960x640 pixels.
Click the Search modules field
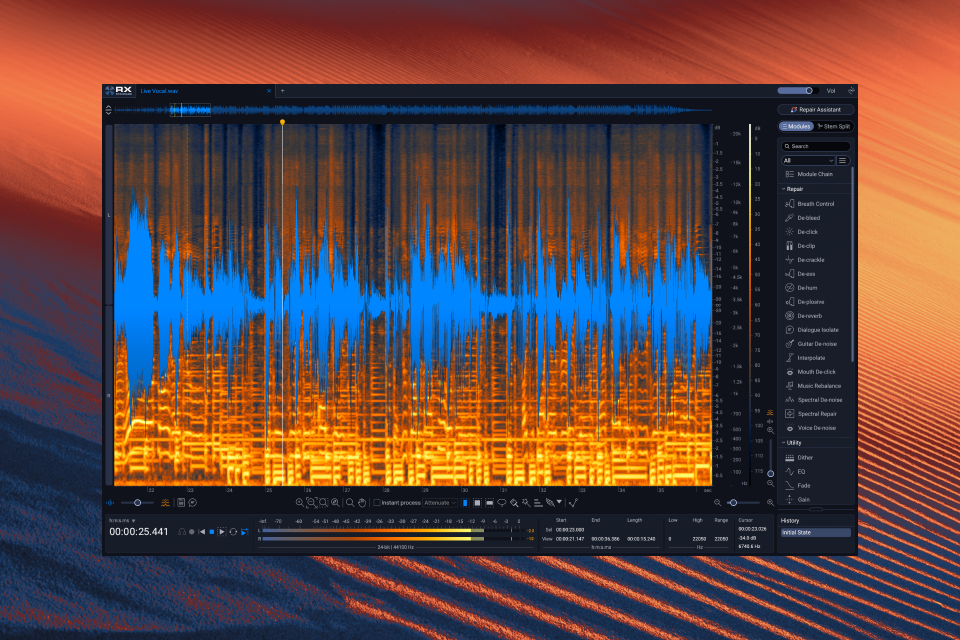(x=816, y=146)
